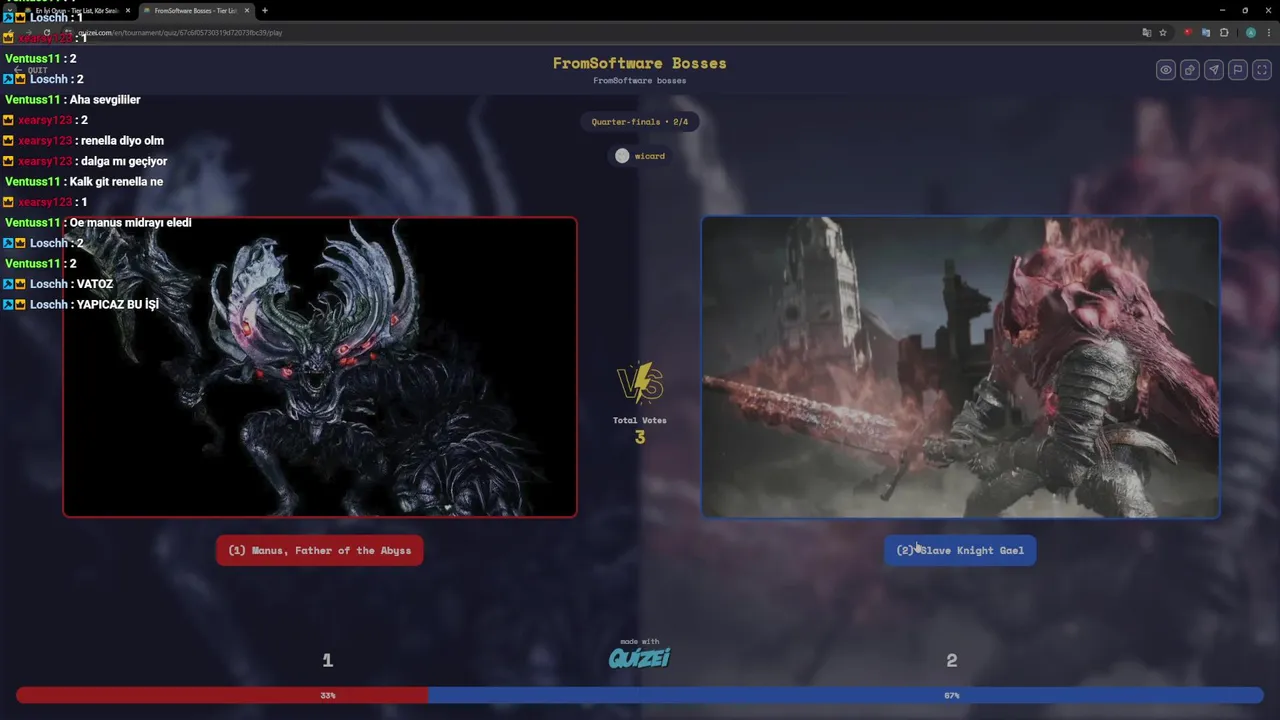This screenshot has width=1280, height=720.
Task: Open translate page icon in address bar
Action: click(x=1147, y=33)
